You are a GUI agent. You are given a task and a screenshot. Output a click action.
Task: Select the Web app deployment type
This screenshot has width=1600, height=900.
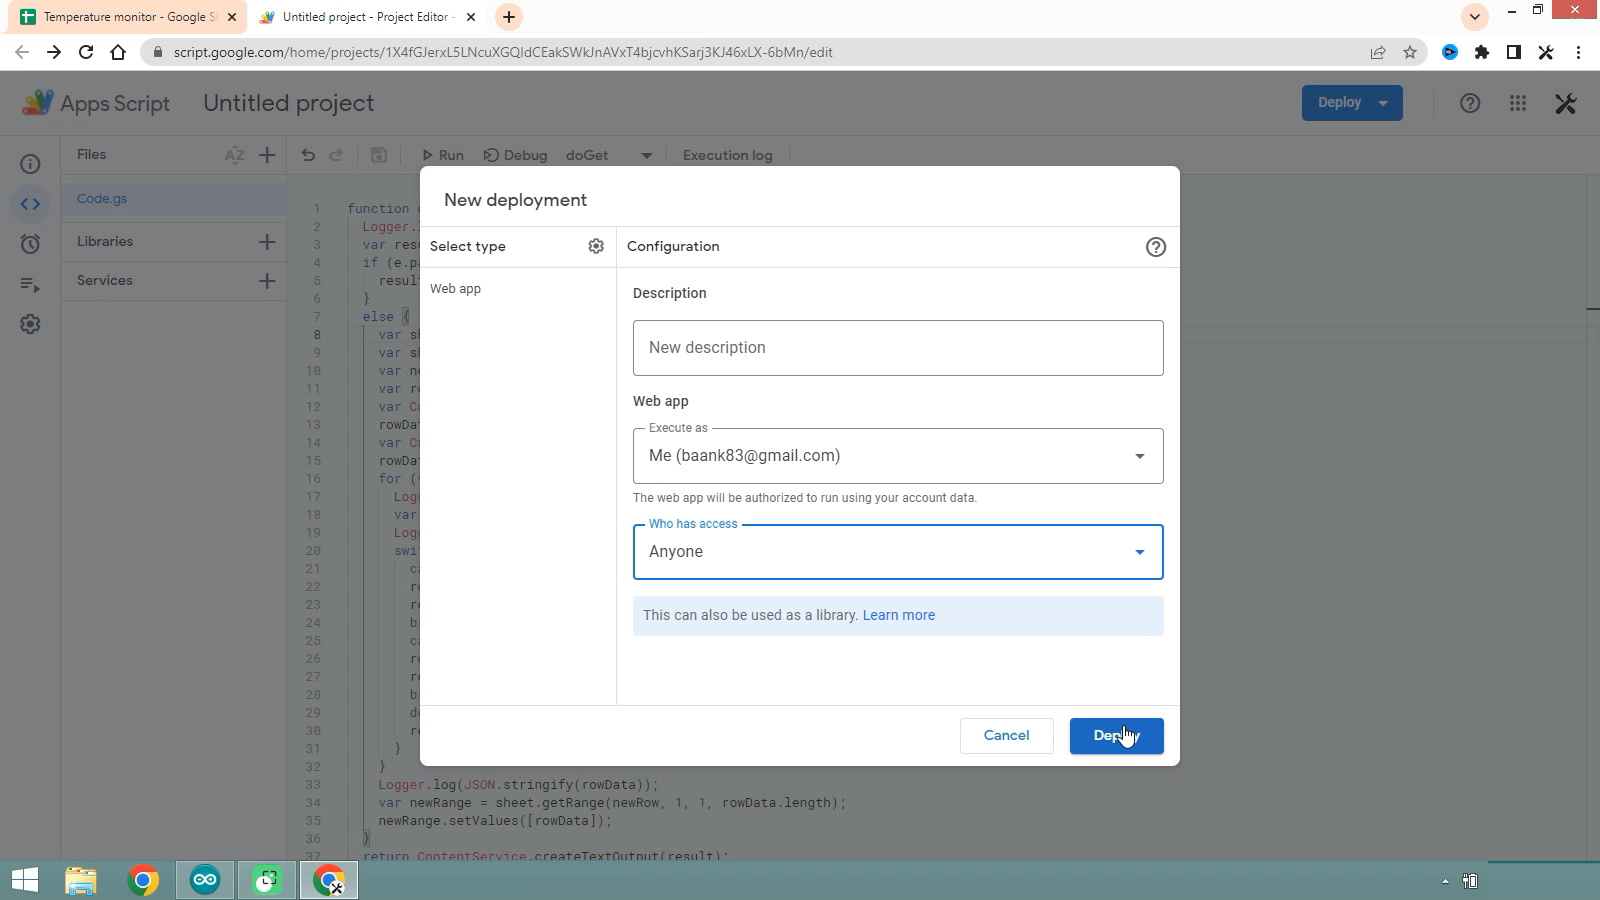[456, 289]
